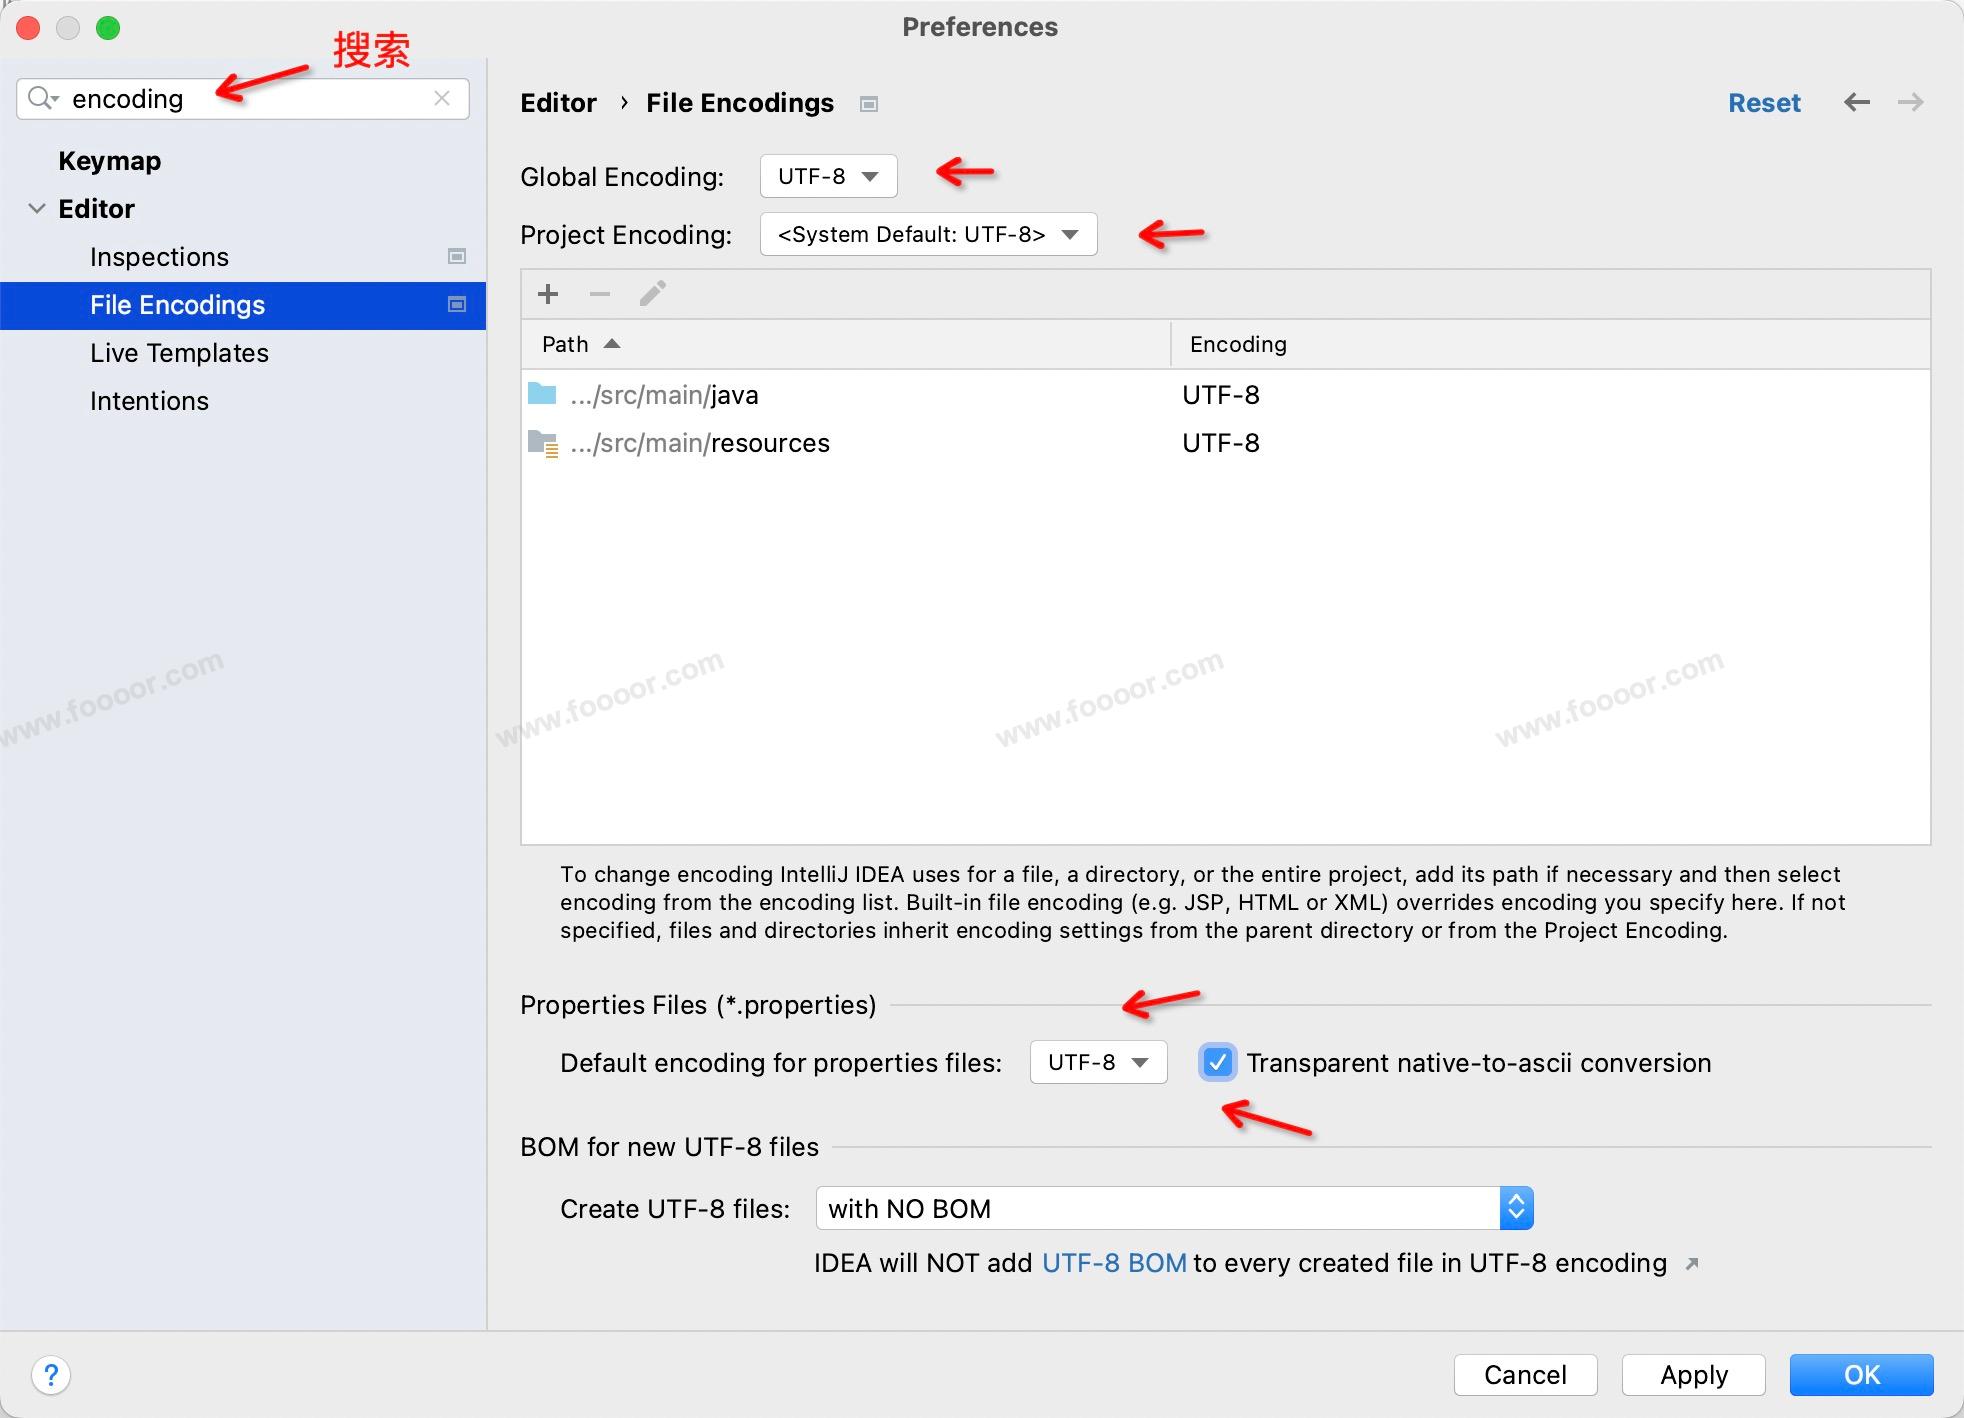Image resolution: width=1964 pixels, height=1418 pixels.
Task: Click the project-level icon beside Inspections
Action: (457, 257)
